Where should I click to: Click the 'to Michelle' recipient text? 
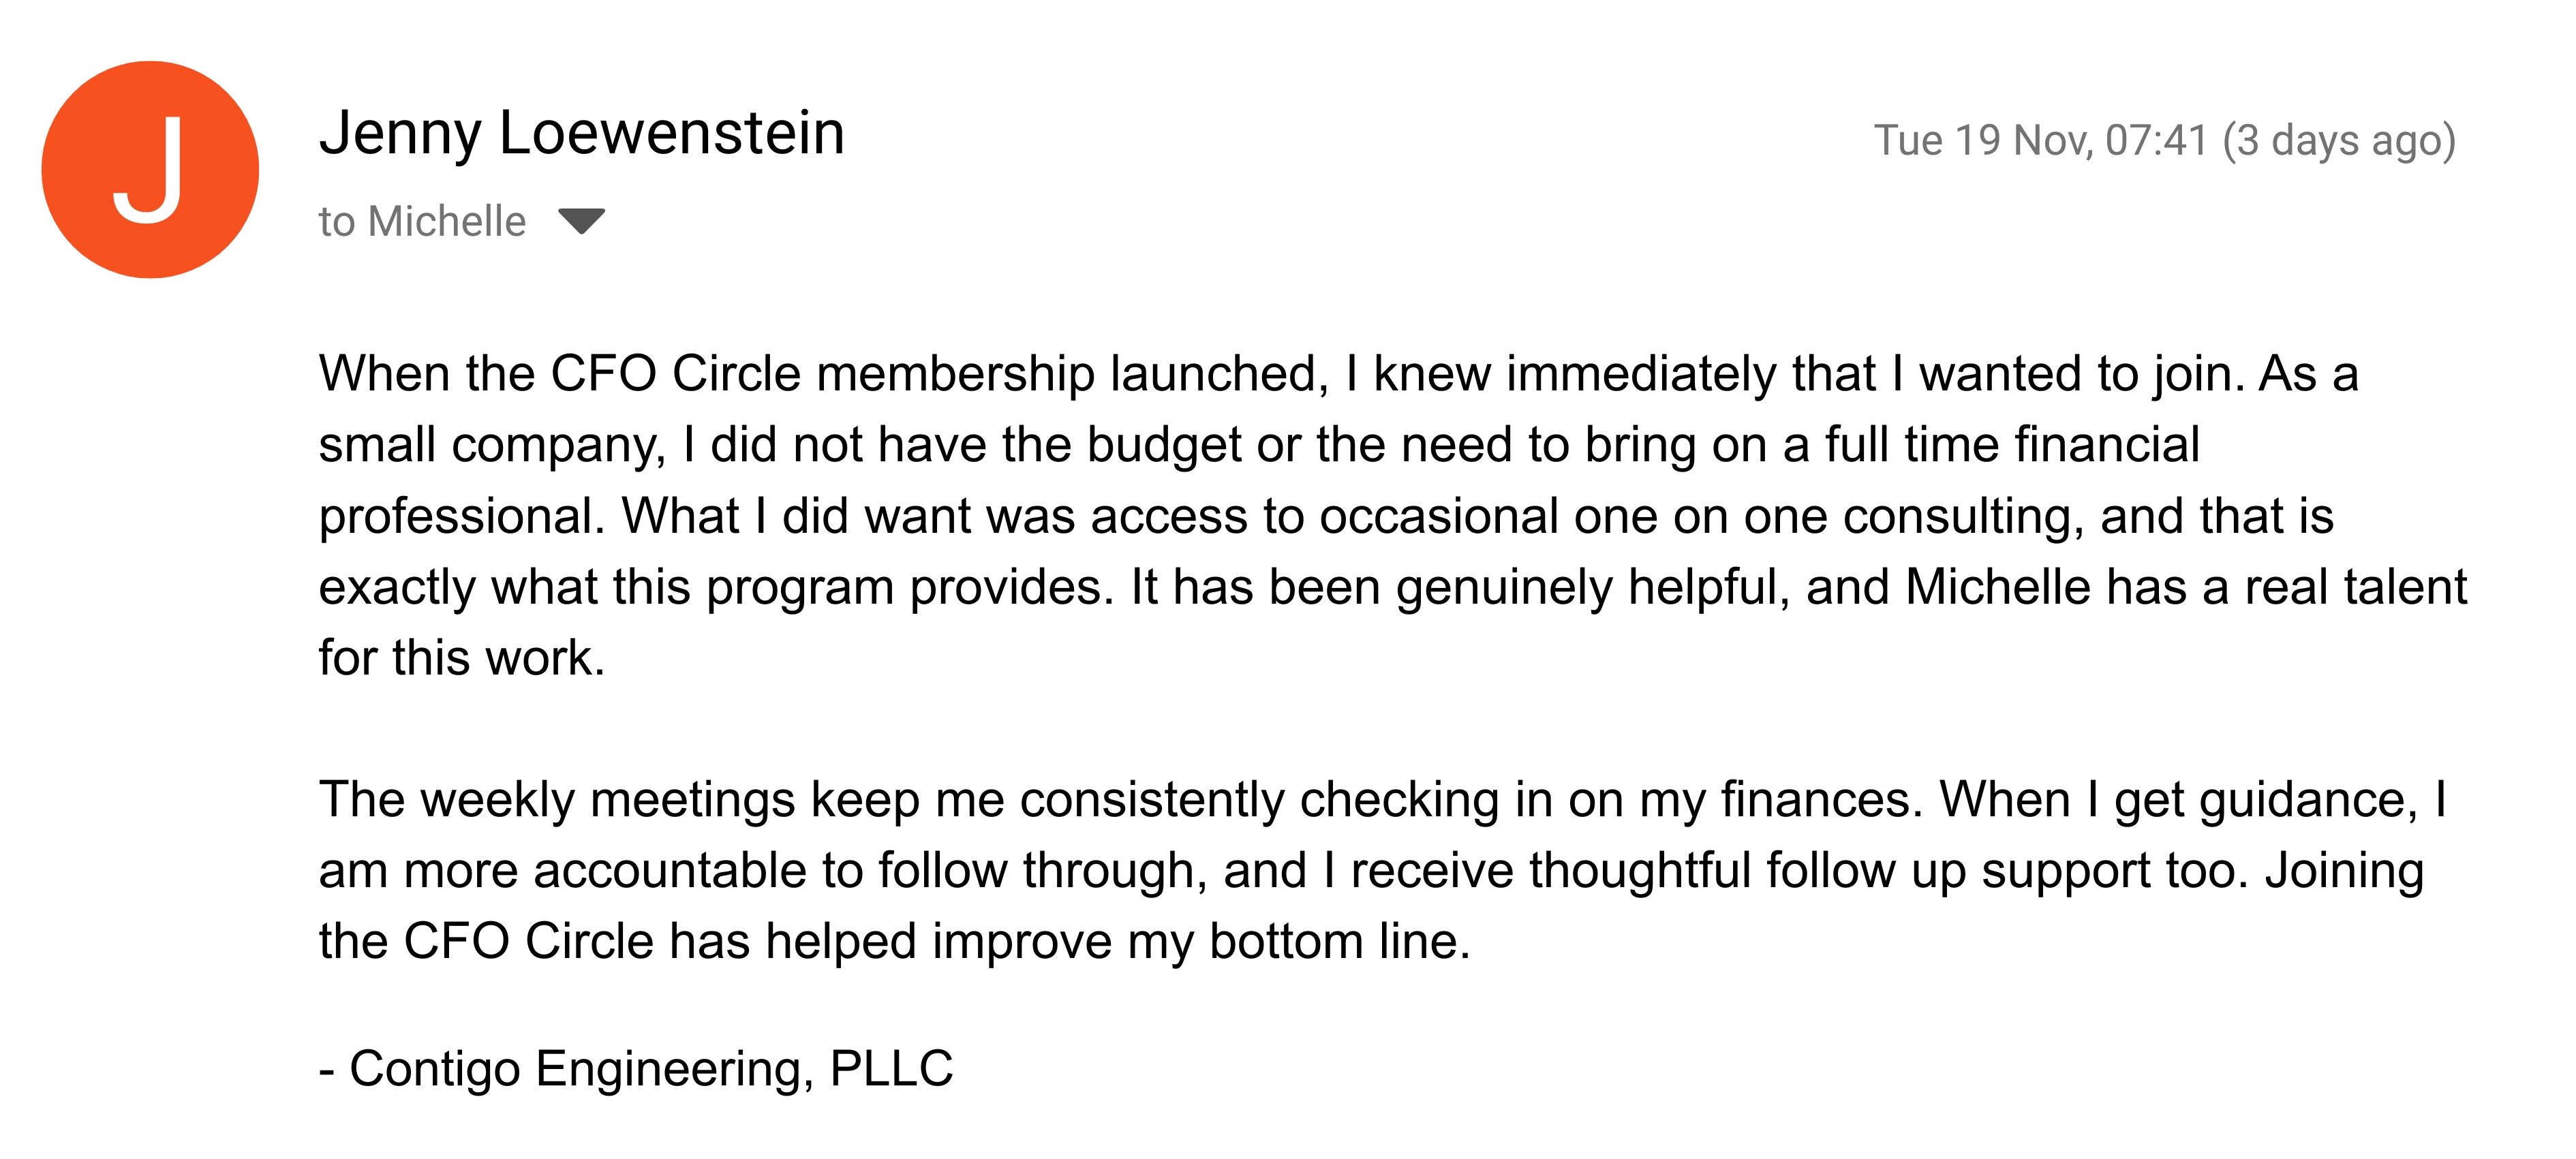coord(422,221)
